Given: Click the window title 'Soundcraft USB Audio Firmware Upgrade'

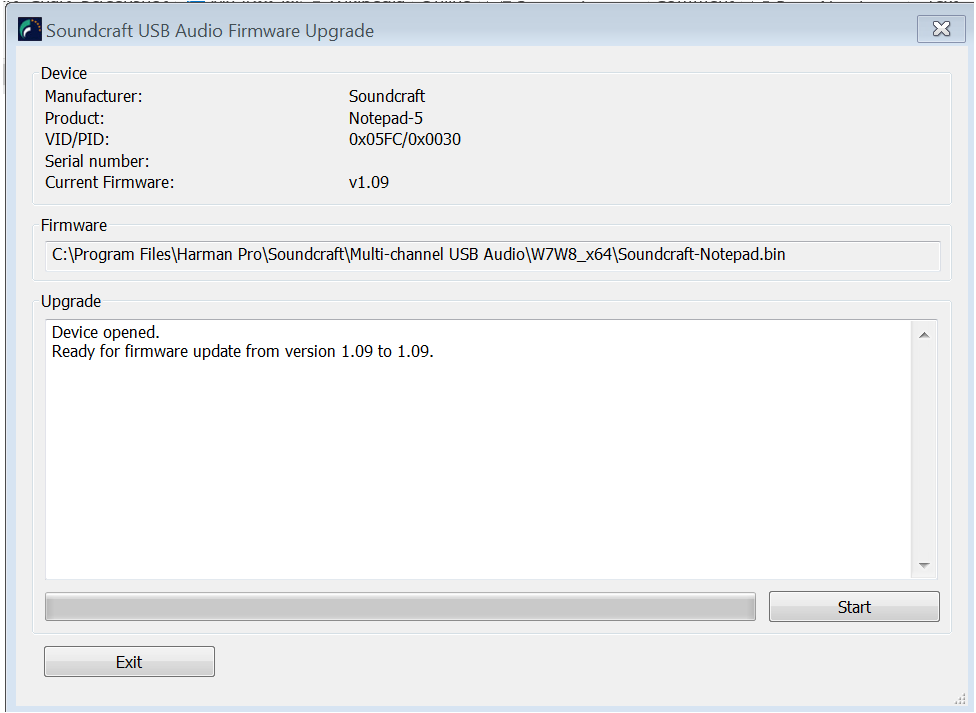Looking at the screenshot, I should pos(210,31).
